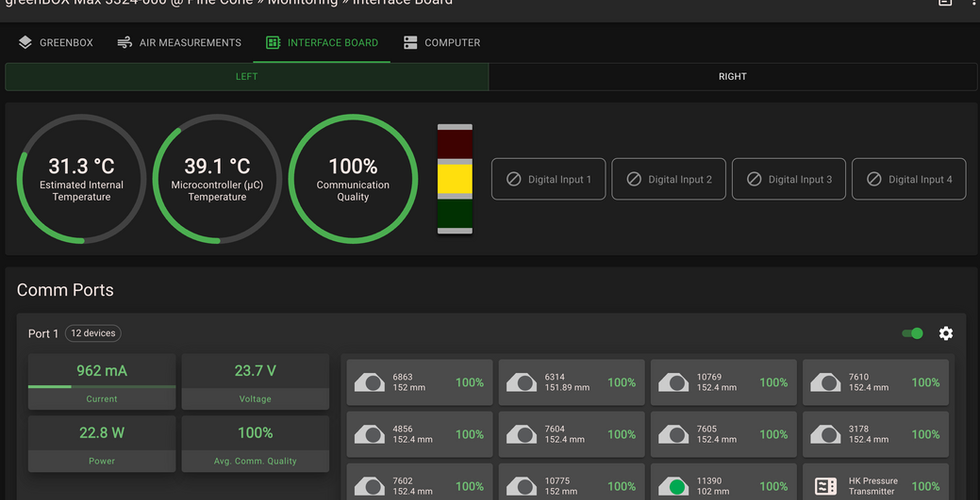980x500 pixels.
Task: Click the Communication Quality gauge
Action: tap(353, 179)
